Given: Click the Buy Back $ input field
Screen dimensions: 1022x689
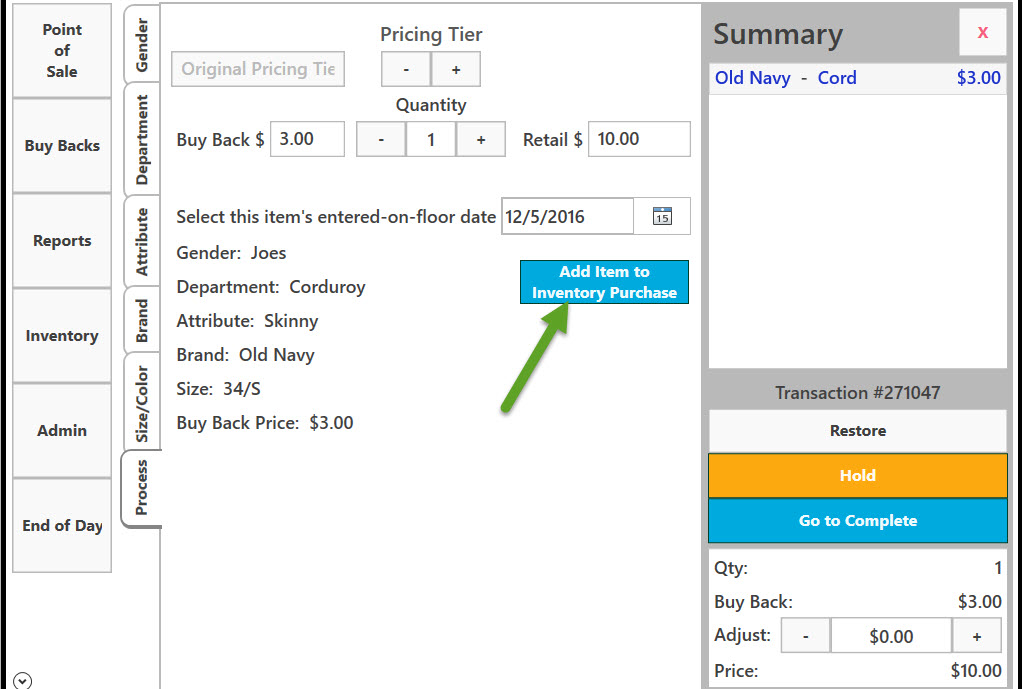Looking at the screenshot, I should click(x=307, y=139).
